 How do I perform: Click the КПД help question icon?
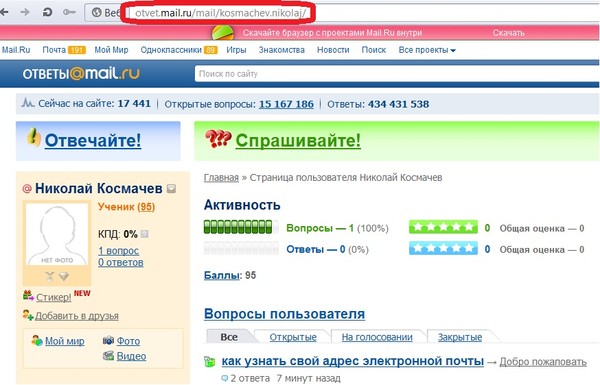(144, 234)
